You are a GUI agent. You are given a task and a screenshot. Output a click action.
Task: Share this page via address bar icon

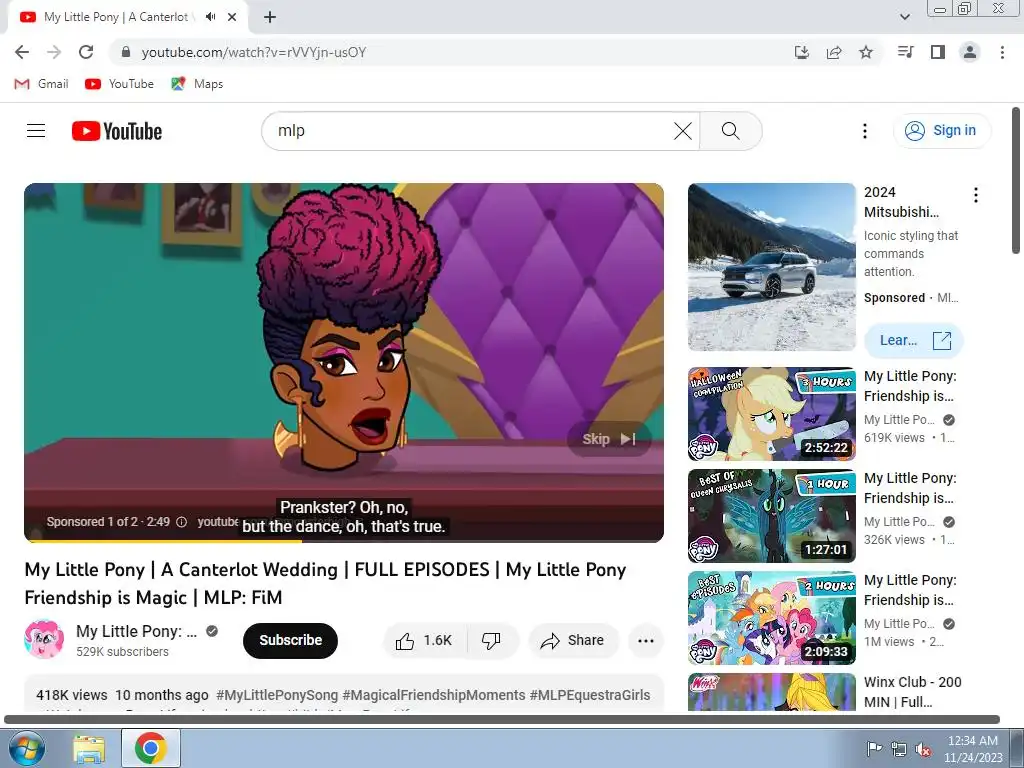point(834,52)
